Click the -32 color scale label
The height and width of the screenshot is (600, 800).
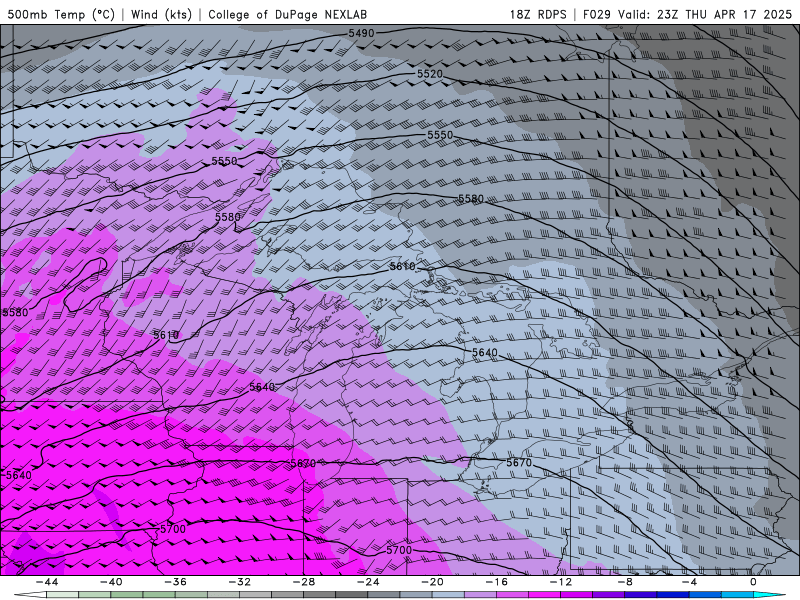[x=239, y=582]
